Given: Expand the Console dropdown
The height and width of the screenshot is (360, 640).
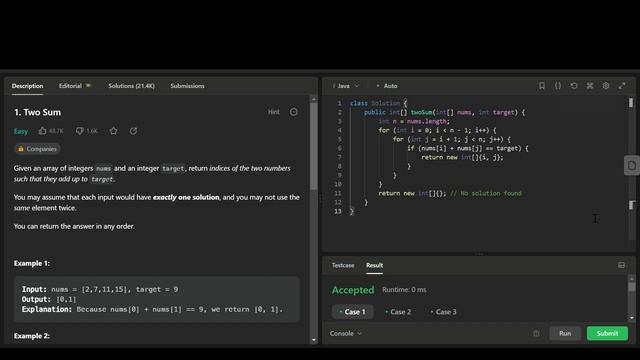Looking at the screenshot, I should click(346, 333).
